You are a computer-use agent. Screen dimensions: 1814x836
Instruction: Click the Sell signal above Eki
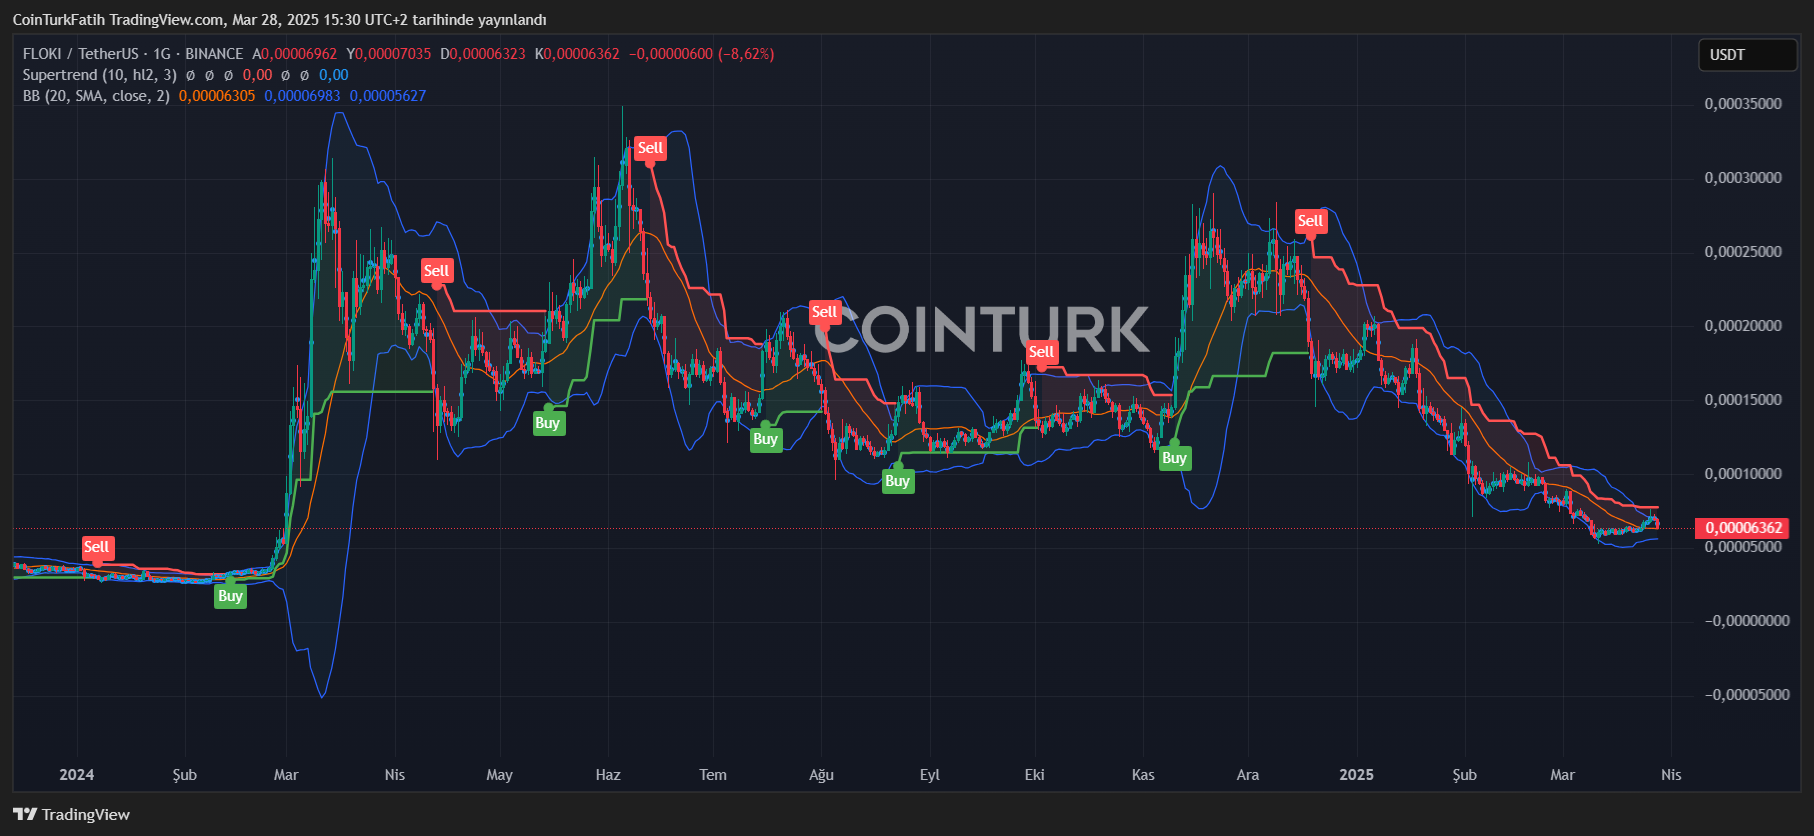[1042, 352]
